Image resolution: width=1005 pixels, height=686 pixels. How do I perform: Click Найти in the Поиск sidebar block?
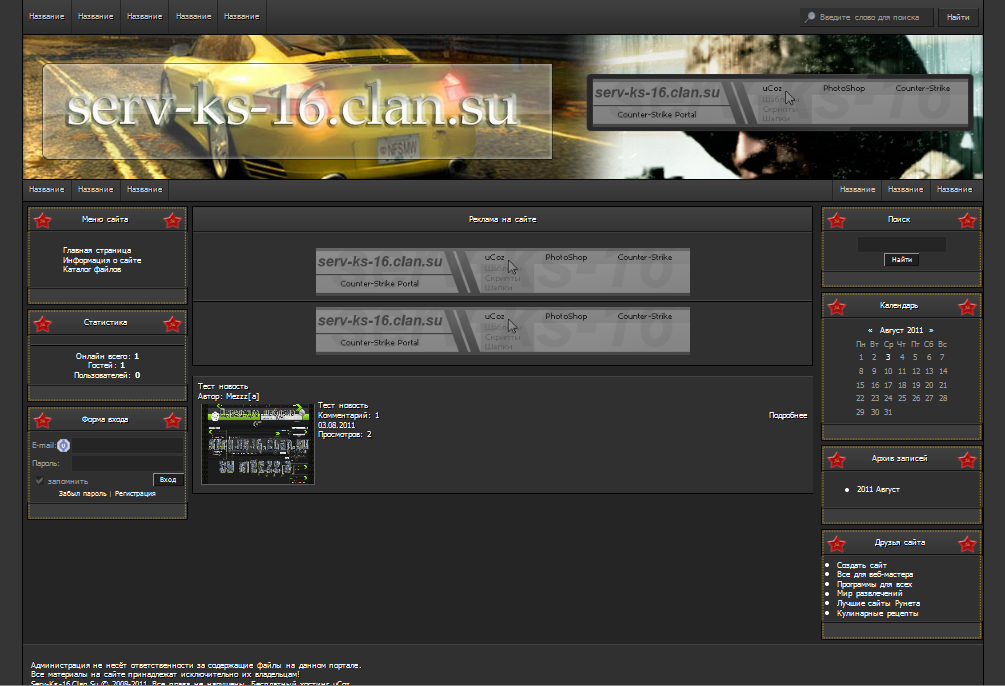(x=901, y=260)
